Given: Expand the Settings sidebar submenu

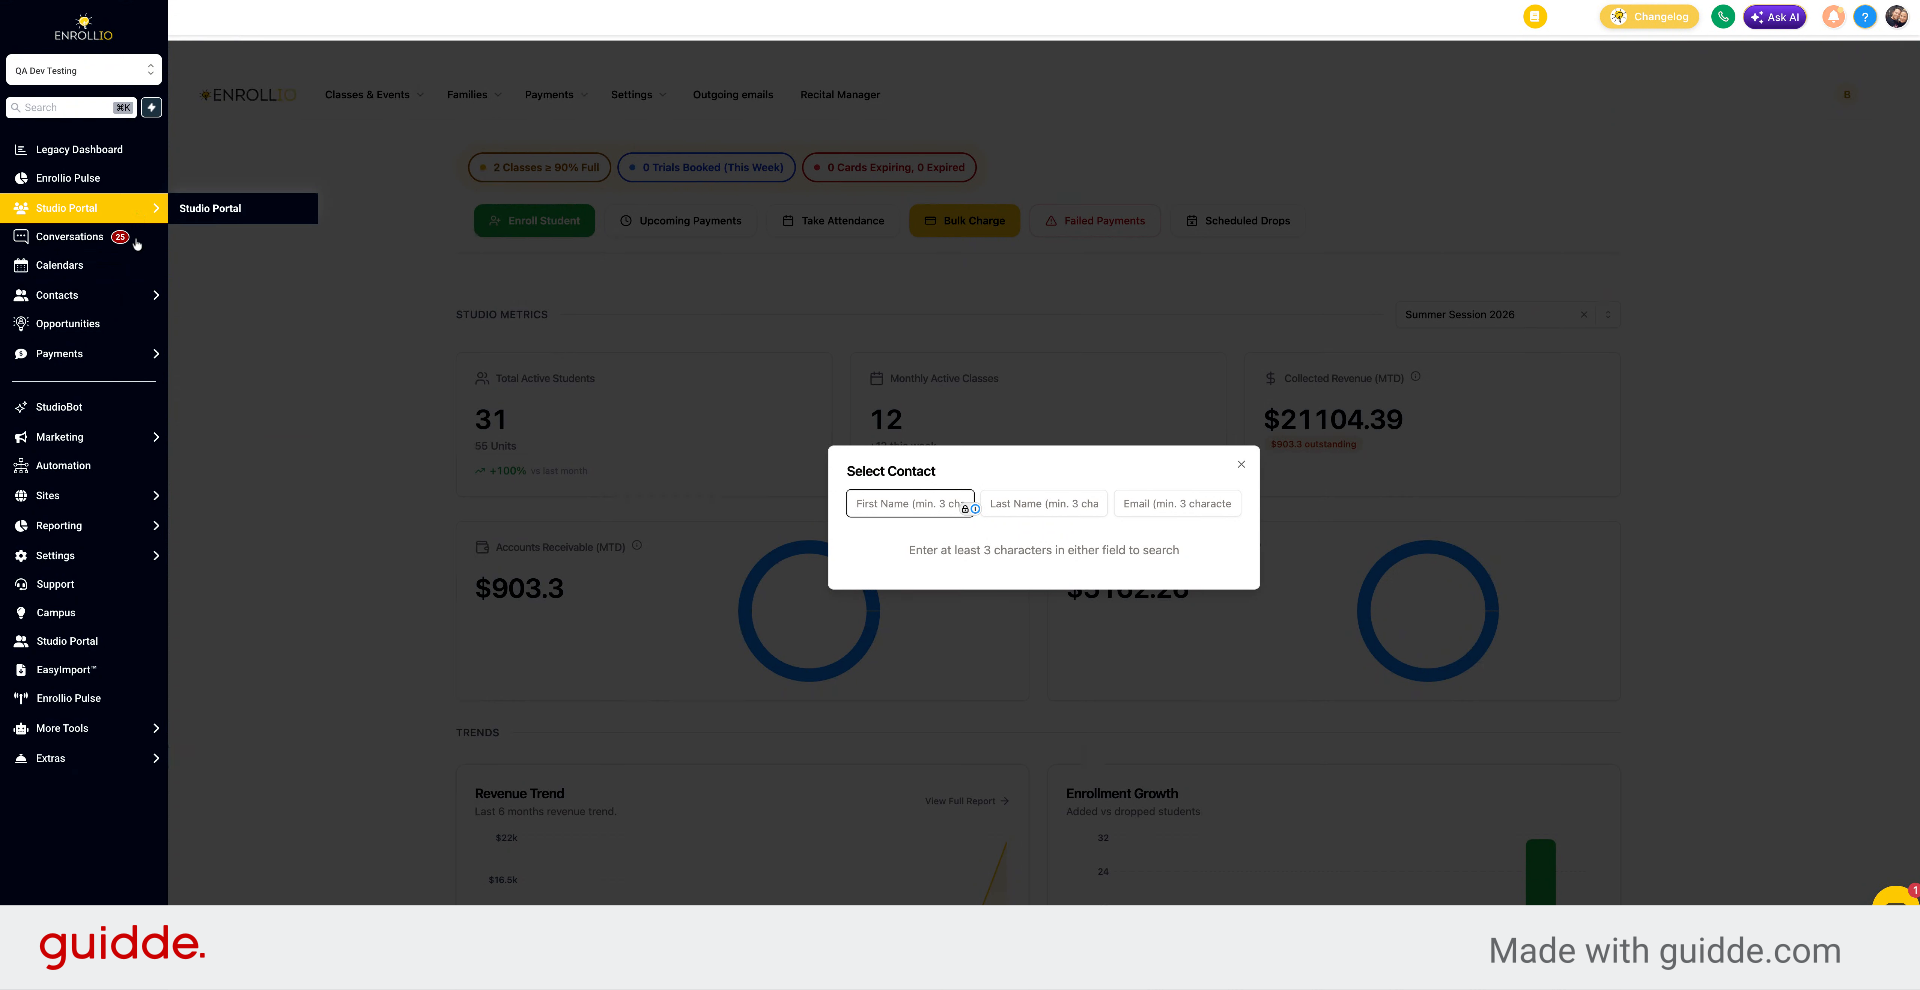Looking at the screenshot, I should click(x=156, y=556).
